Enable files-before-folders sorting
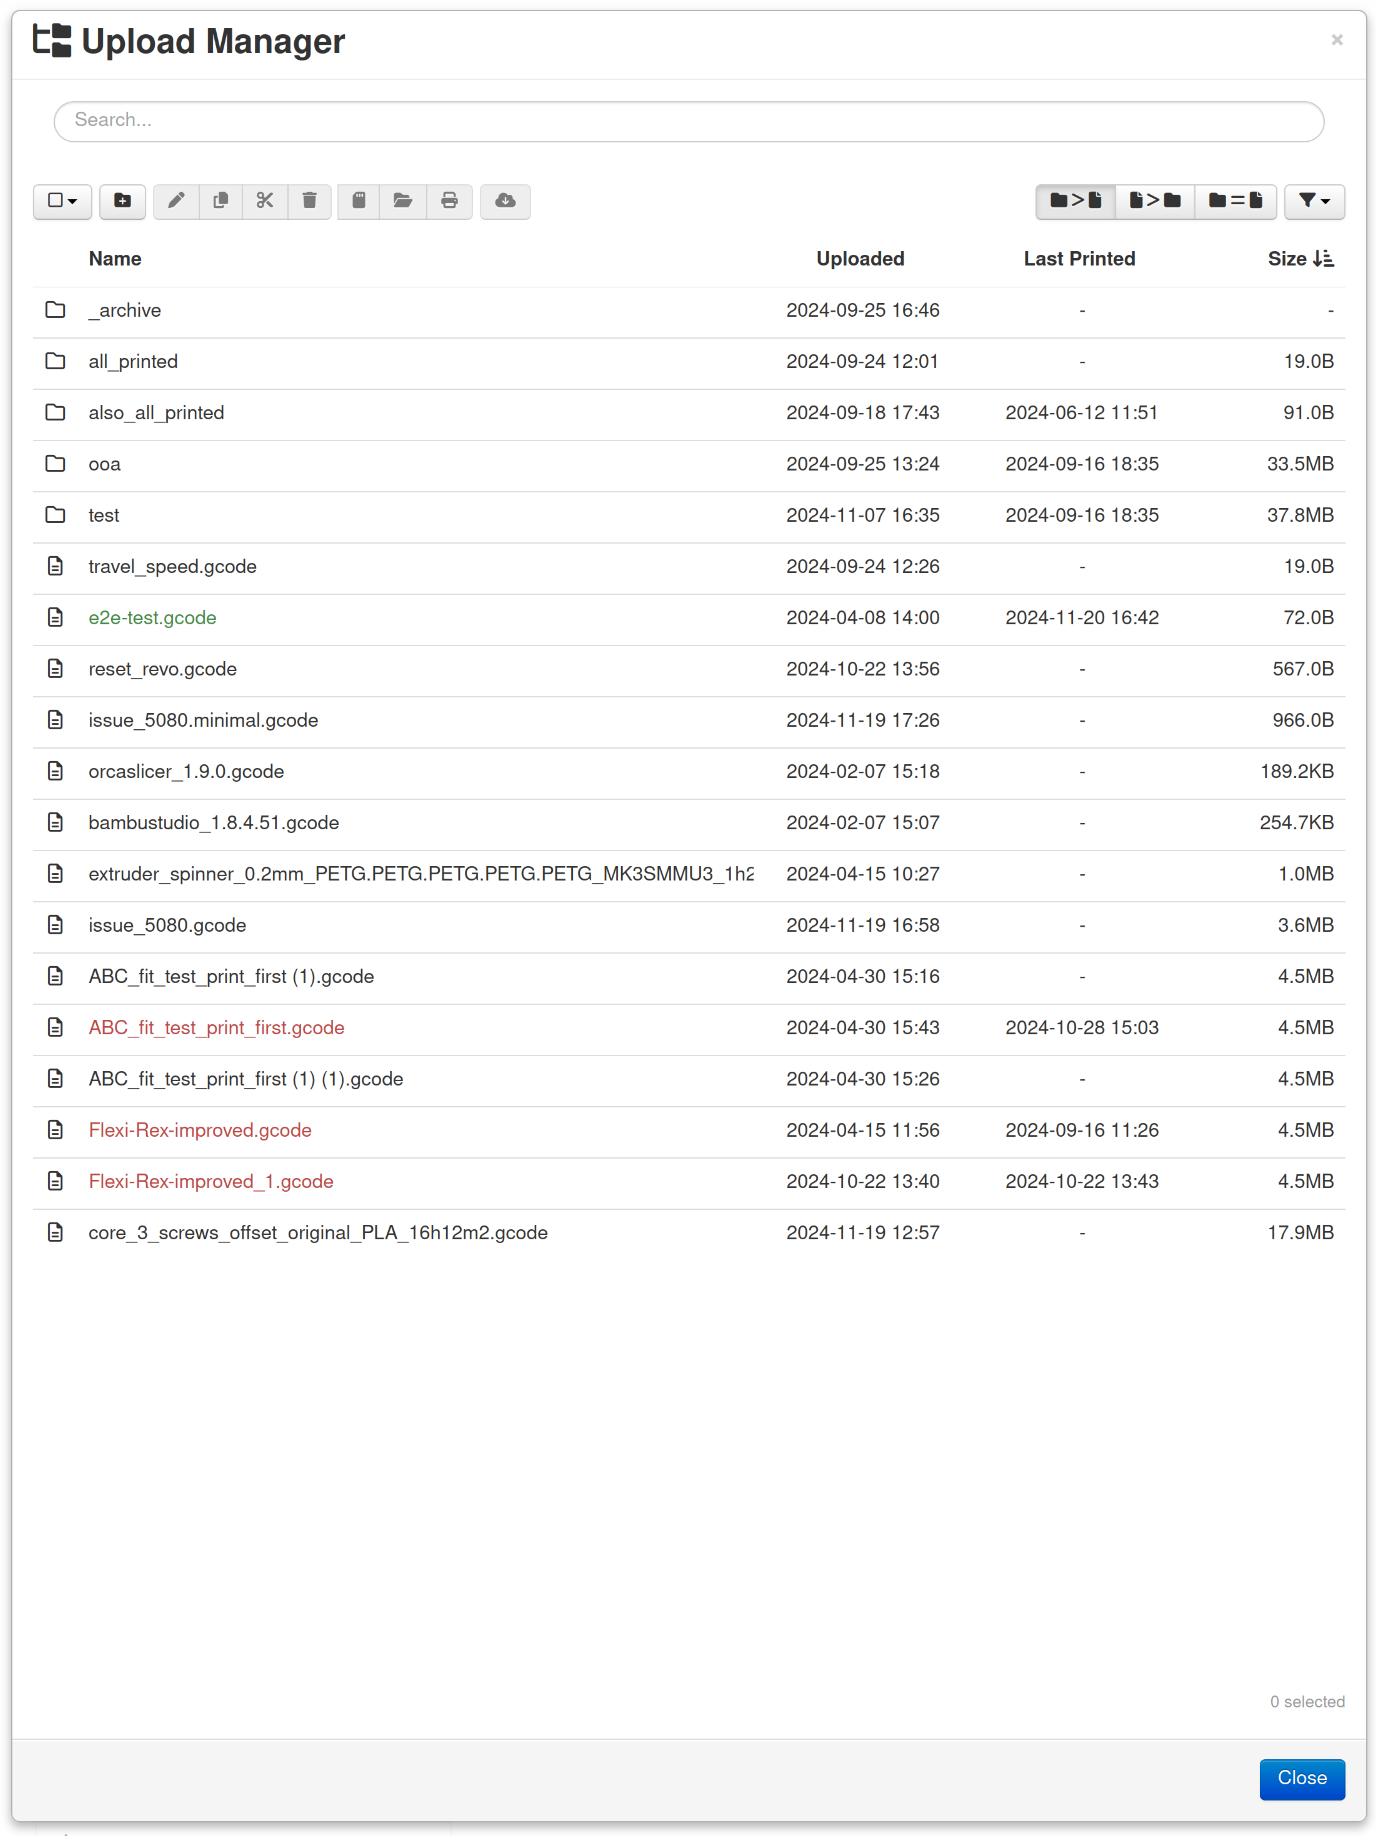The image size is (1376, 1836). [1154, 202]
